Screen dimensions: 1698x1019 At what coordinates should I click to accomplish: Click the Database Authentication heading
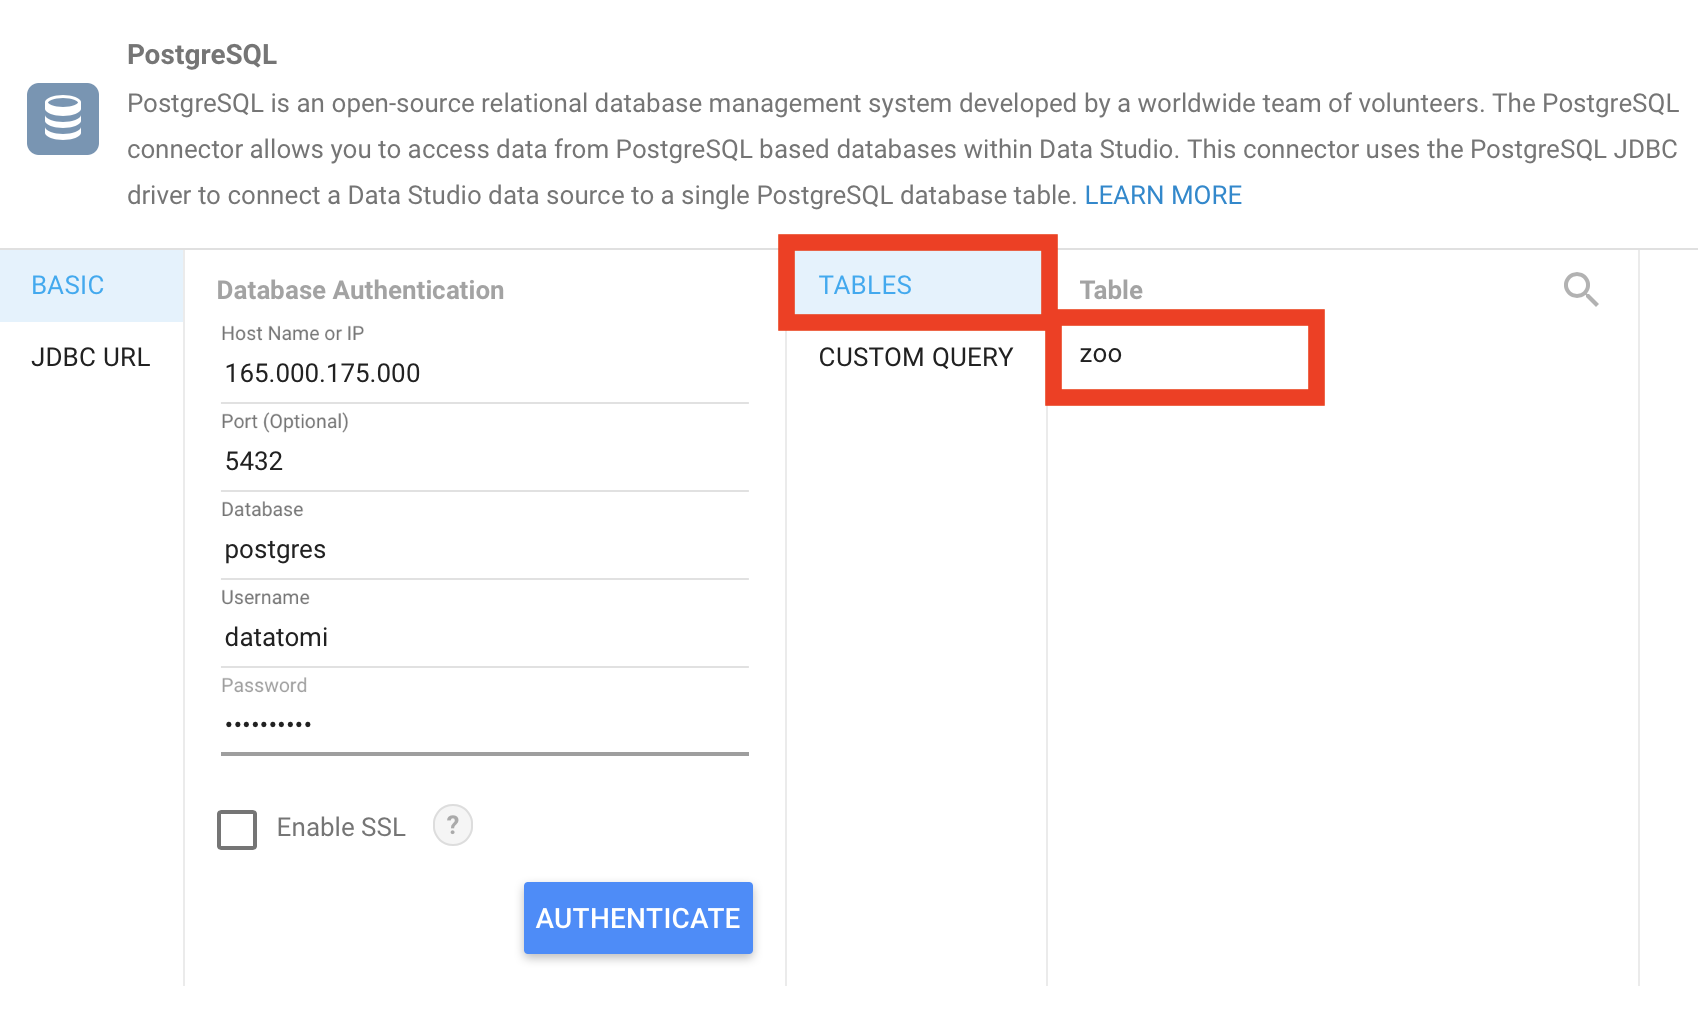pyautogui.click(x=360, y=290)
